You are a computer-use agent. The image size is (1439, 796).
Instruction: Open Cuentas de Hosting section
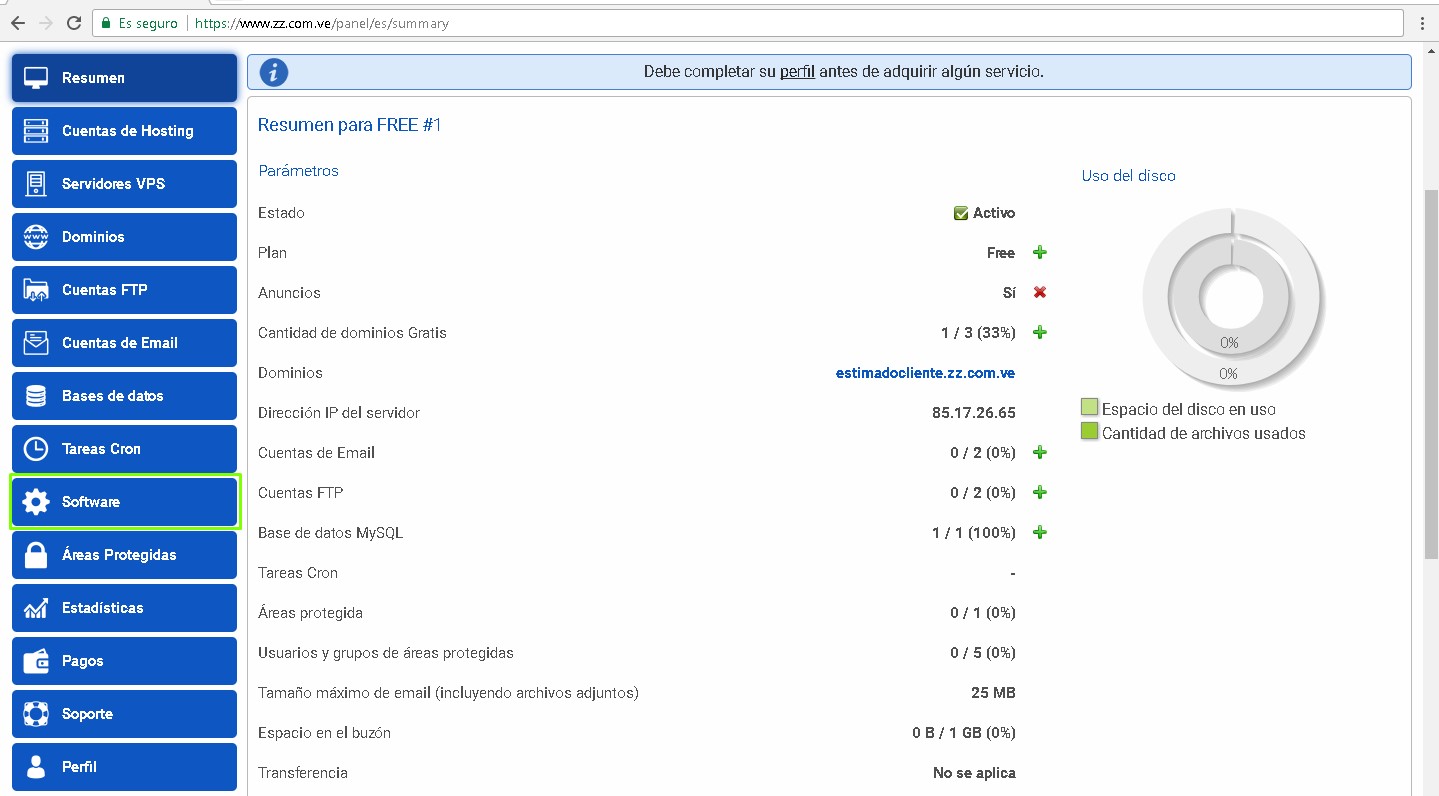(x=124, y=131)
